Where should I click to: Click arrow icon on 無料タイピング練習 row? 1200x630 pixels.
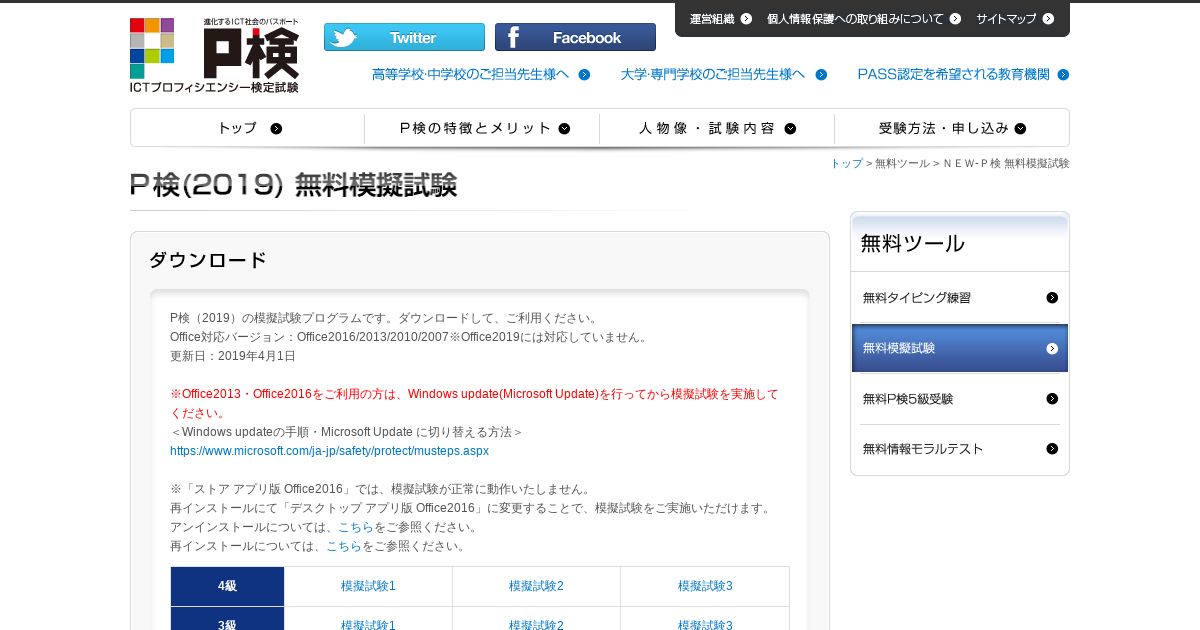[1052, 297]
